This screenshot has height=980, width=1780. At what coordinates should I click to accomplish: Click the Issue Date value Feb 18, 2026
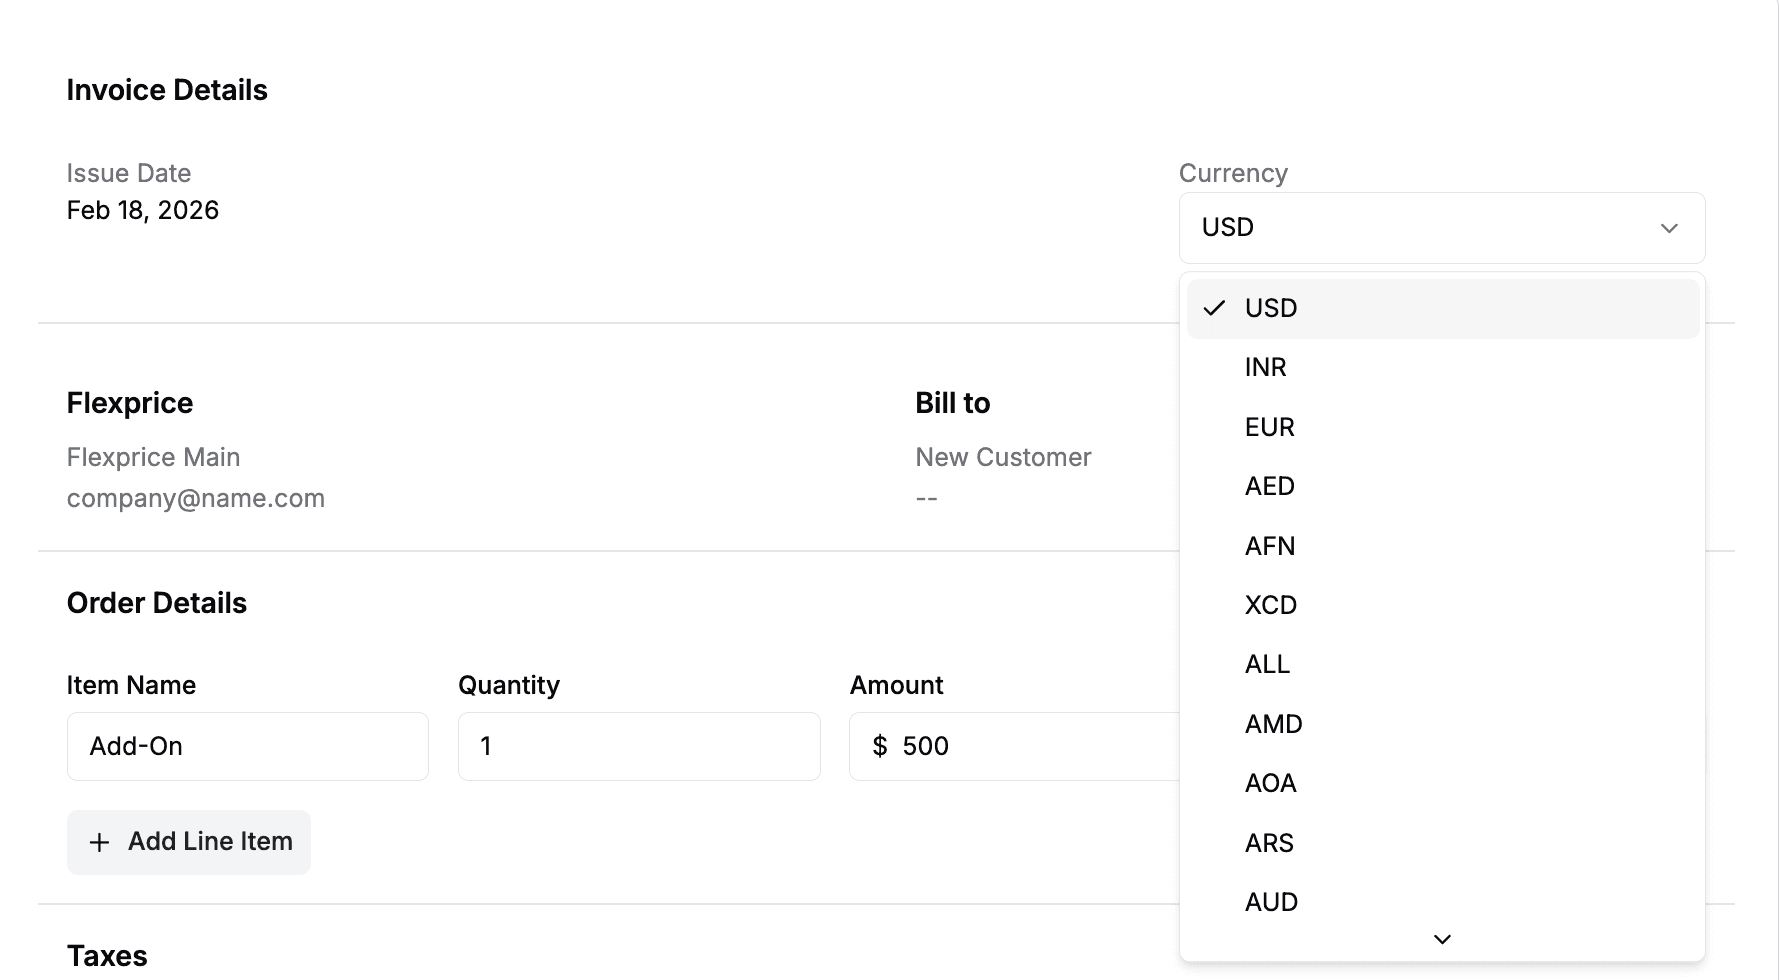pyautogui.click(x=143, y=210)
